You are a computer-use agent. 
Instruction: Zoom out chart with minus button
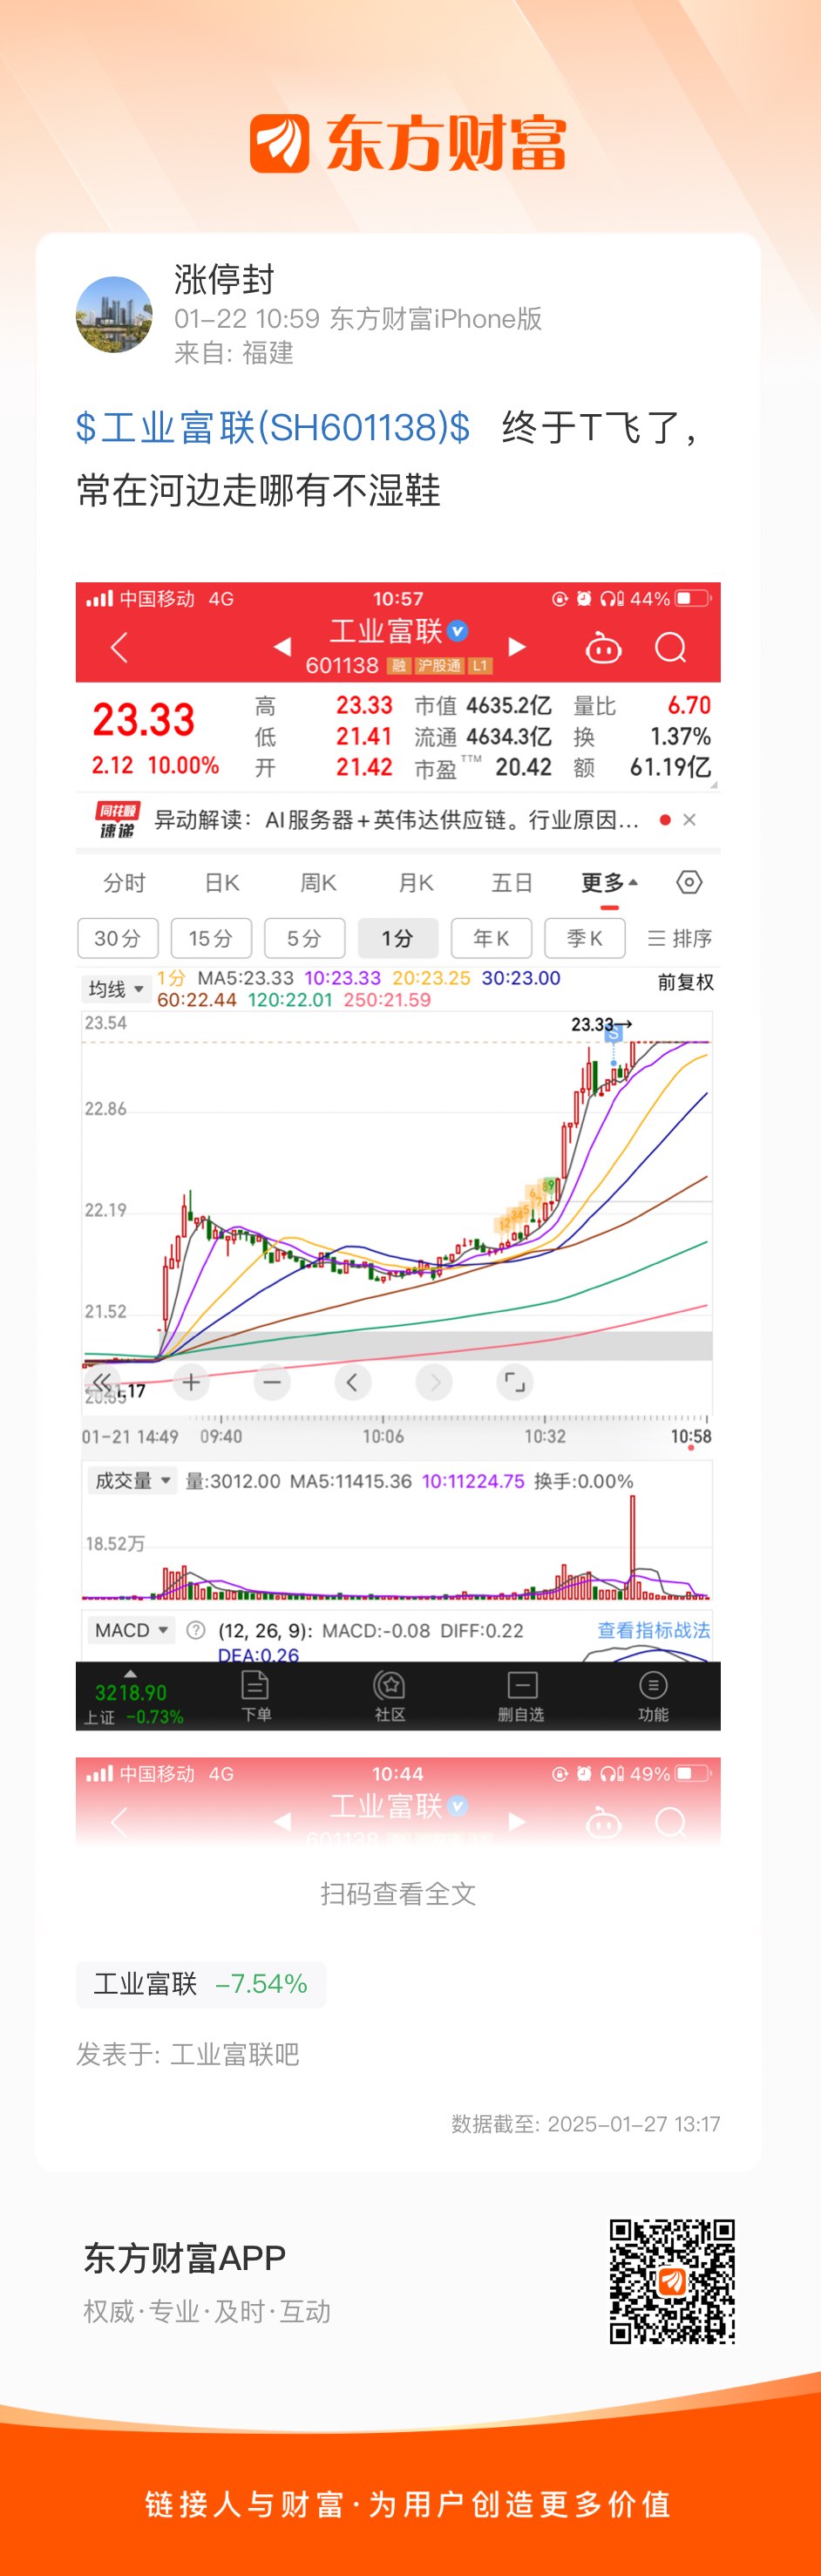271,1382
